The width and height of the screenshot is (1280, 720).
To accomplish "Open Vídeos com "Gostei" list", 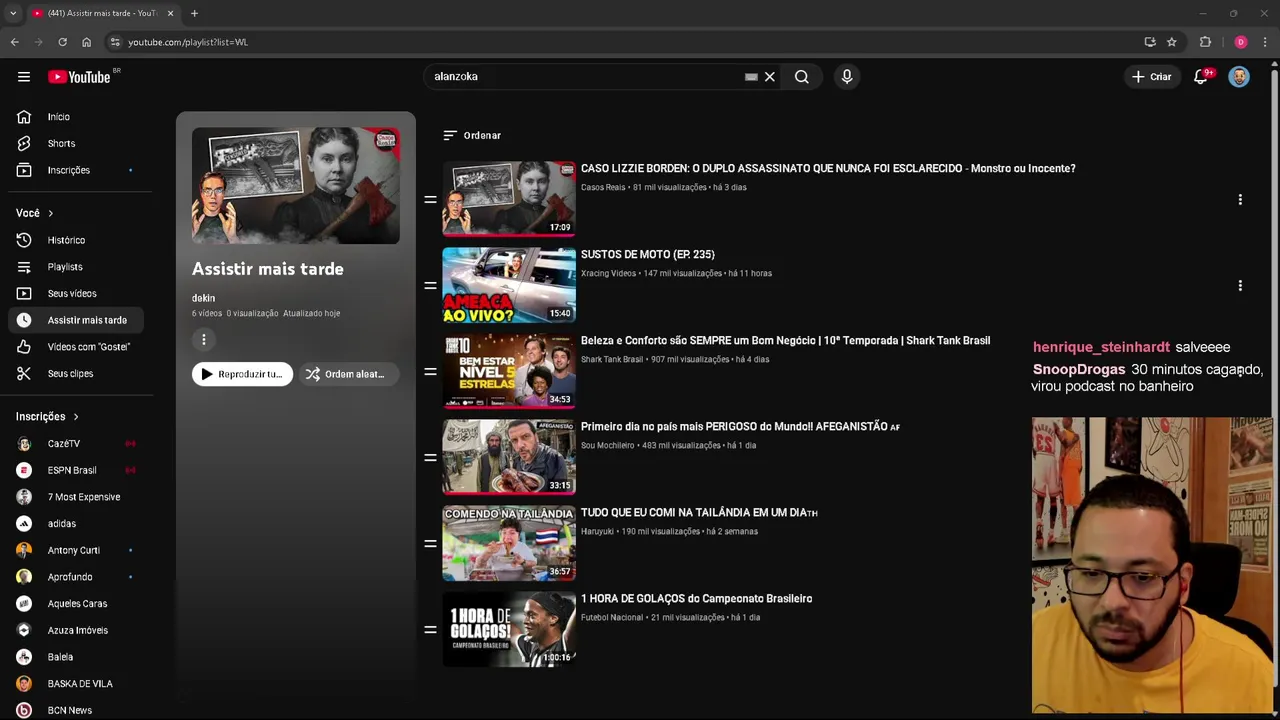I will tap(78, 347).
